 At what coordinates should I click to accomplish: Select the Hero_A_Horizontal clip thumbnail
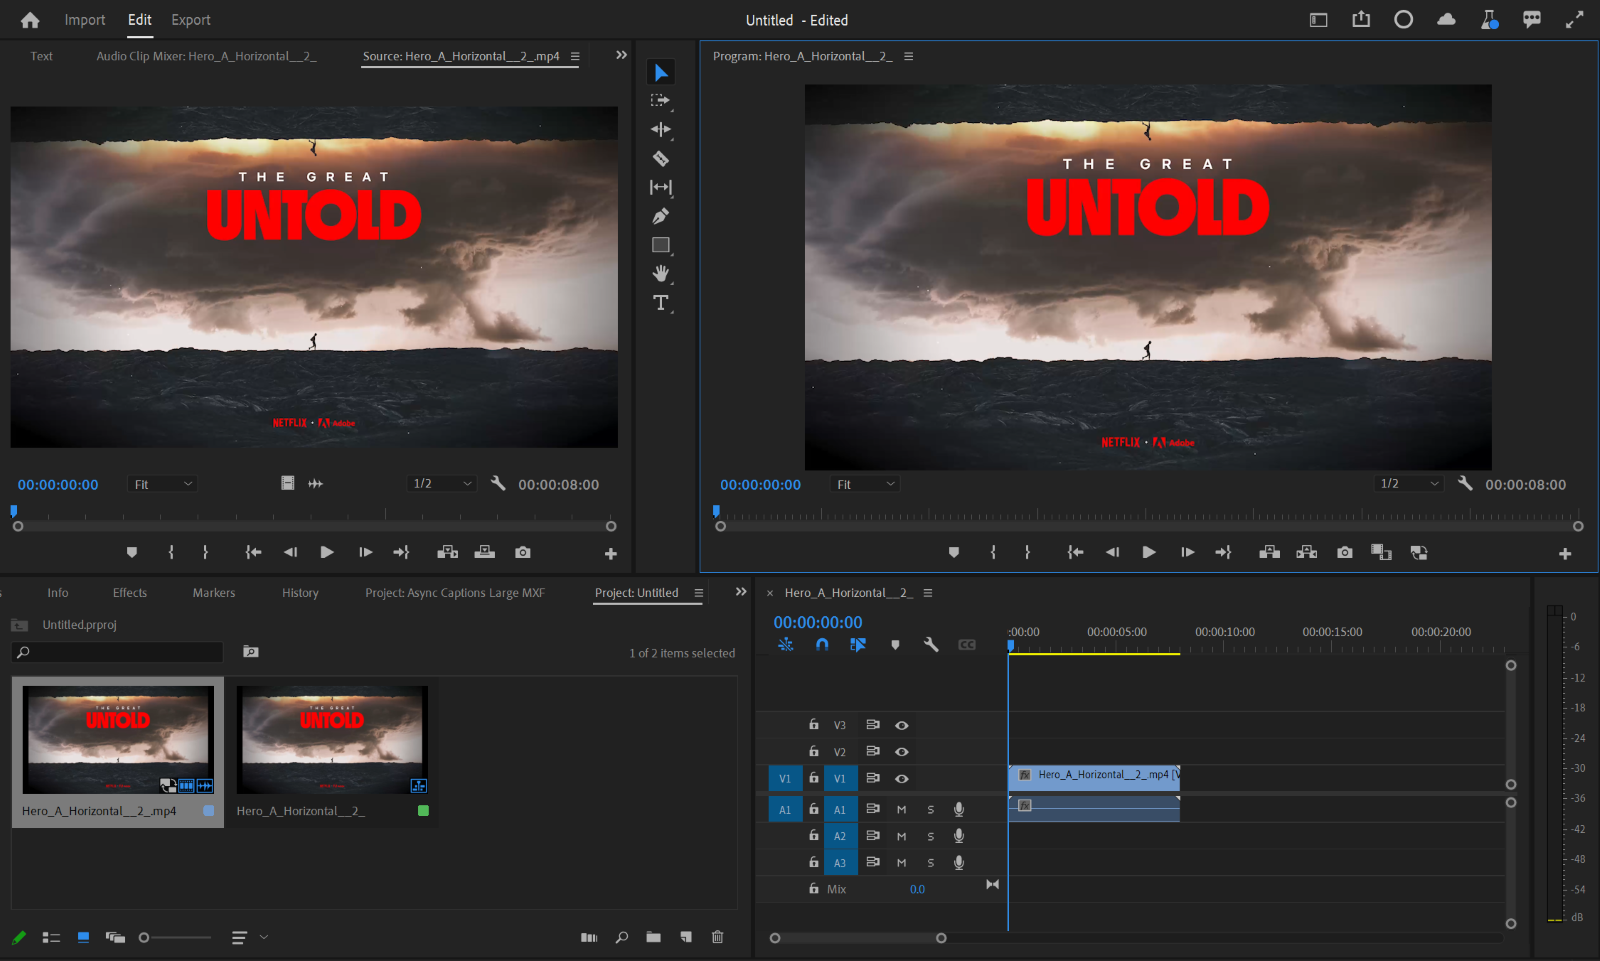[117, 740]
